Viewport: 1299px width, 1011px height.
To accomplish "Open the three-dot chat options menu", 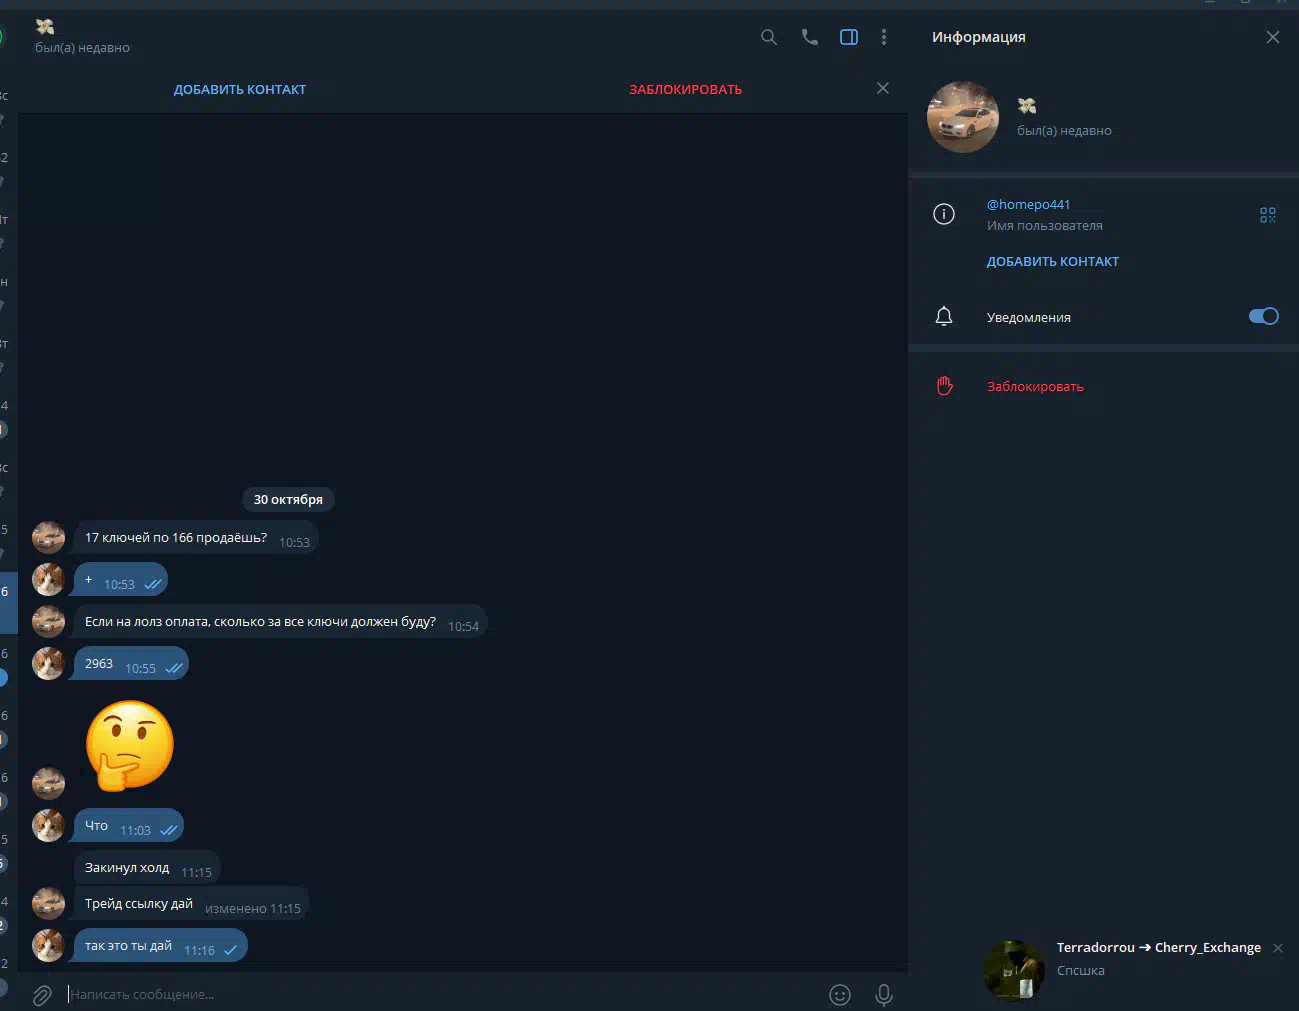I will pos(884,37).
